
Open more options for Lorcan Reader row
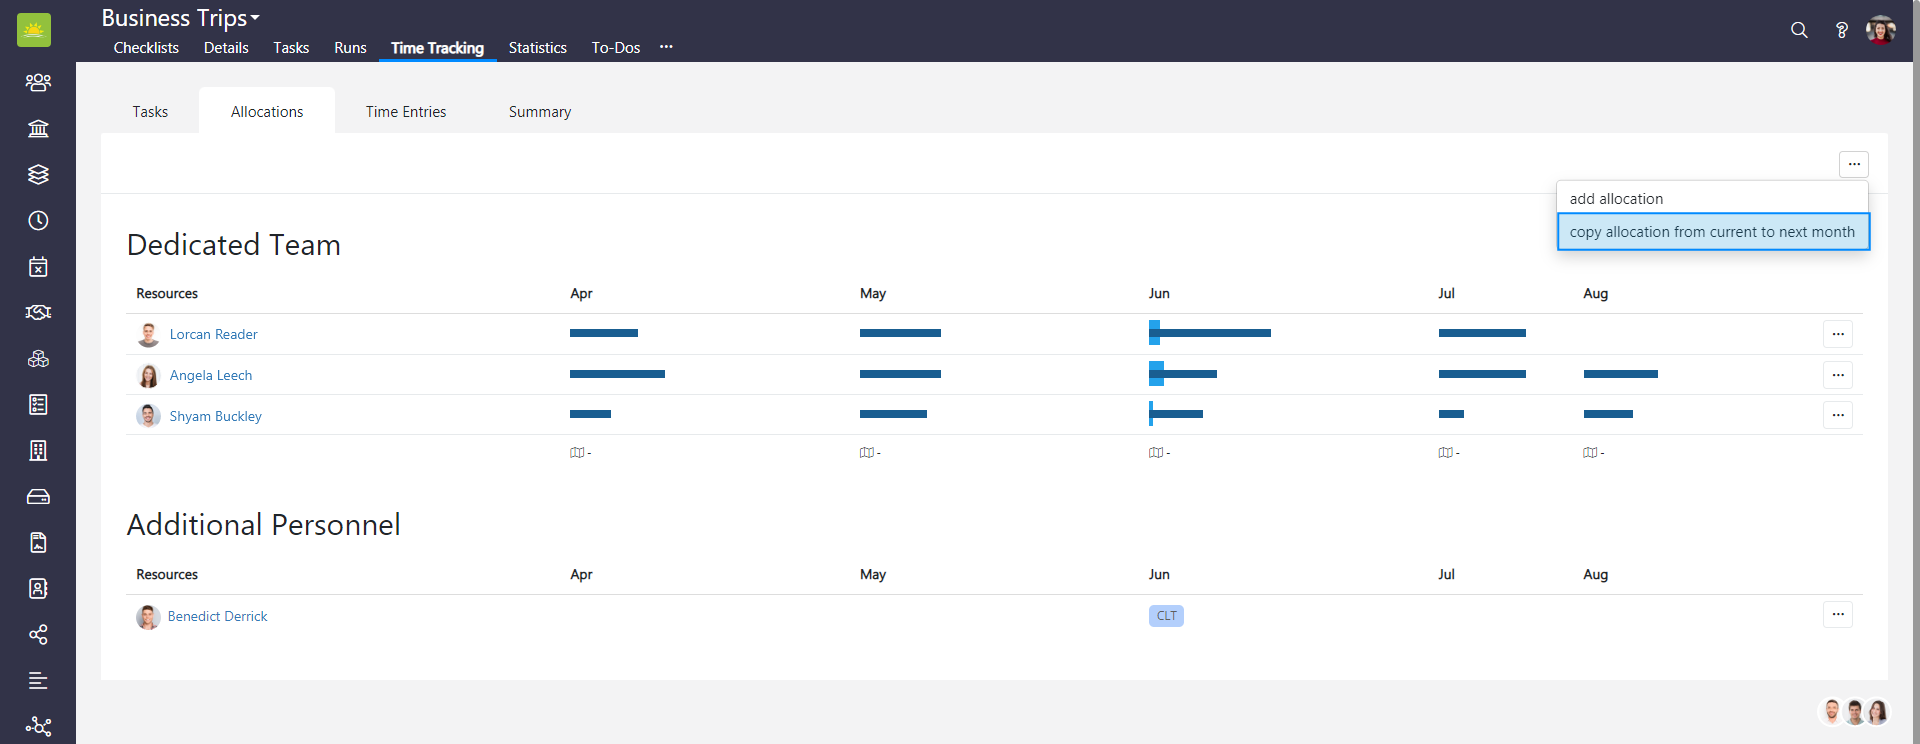[1837, 334]
